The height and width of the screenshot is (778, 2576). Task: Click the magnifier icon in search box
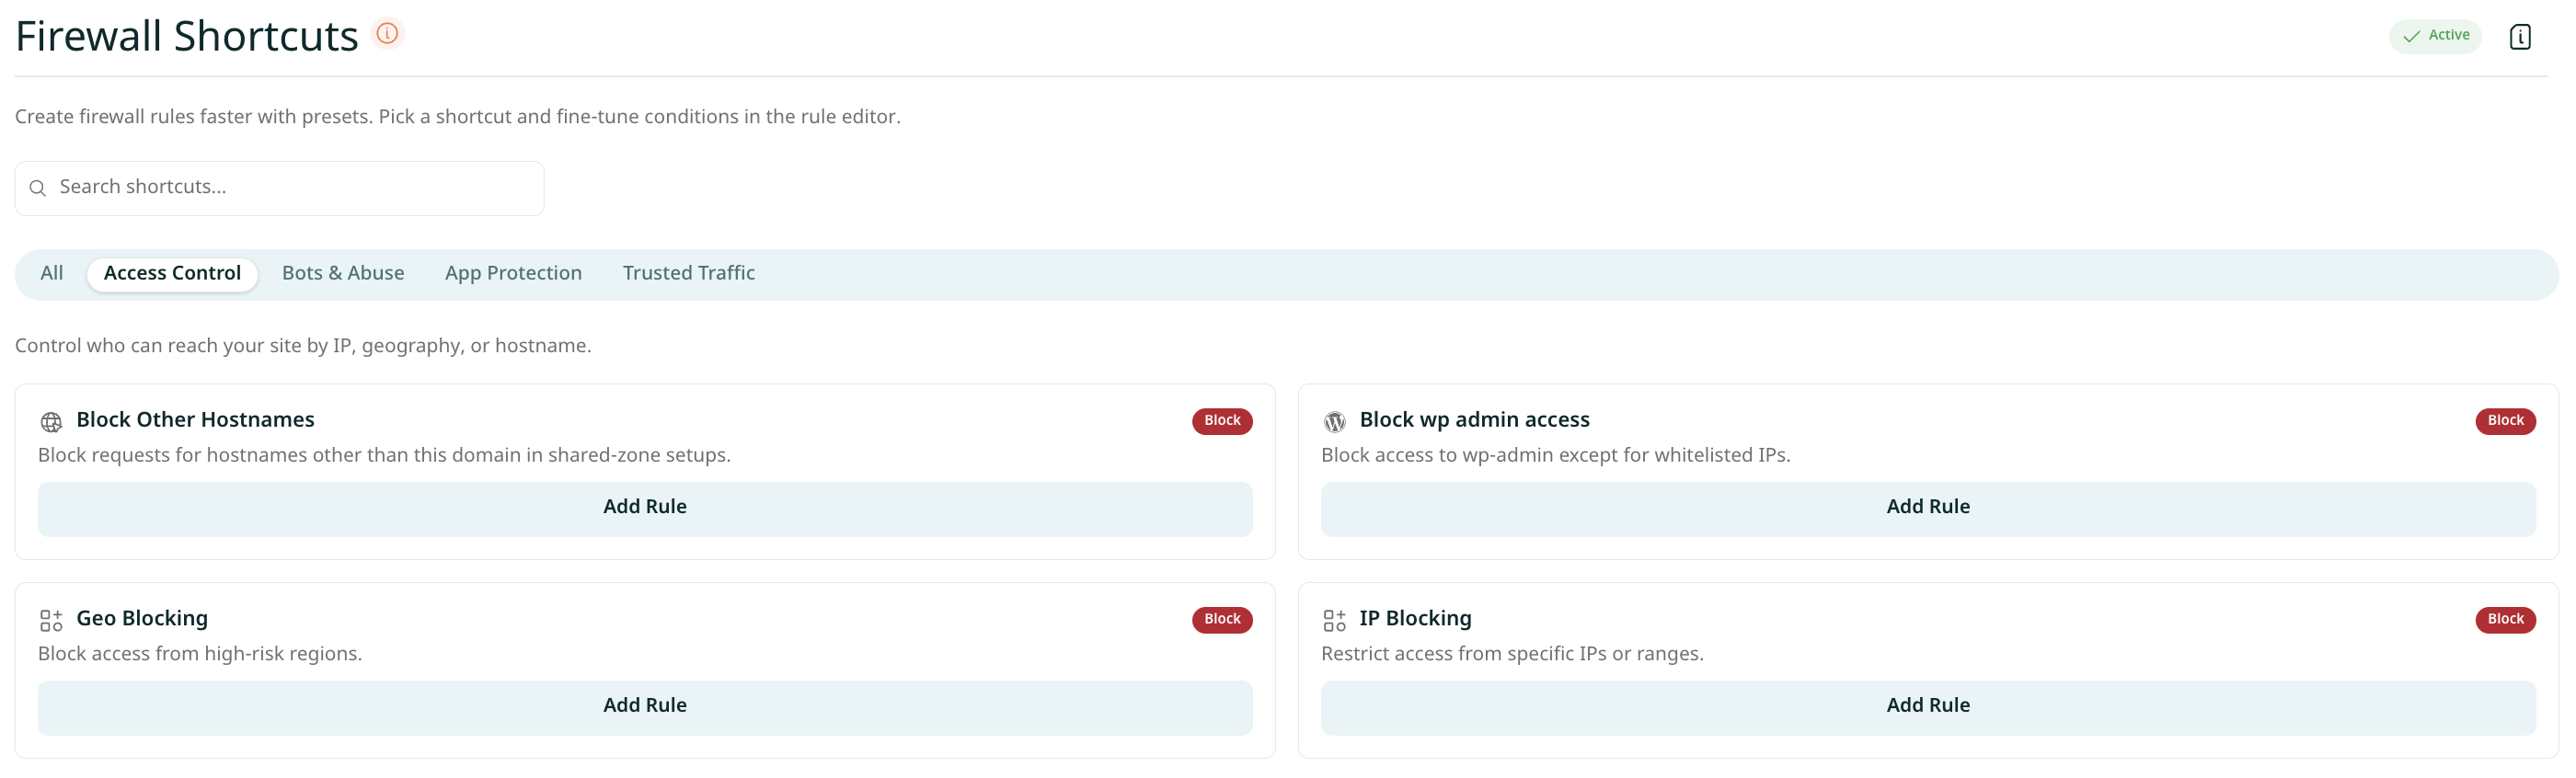38,188
